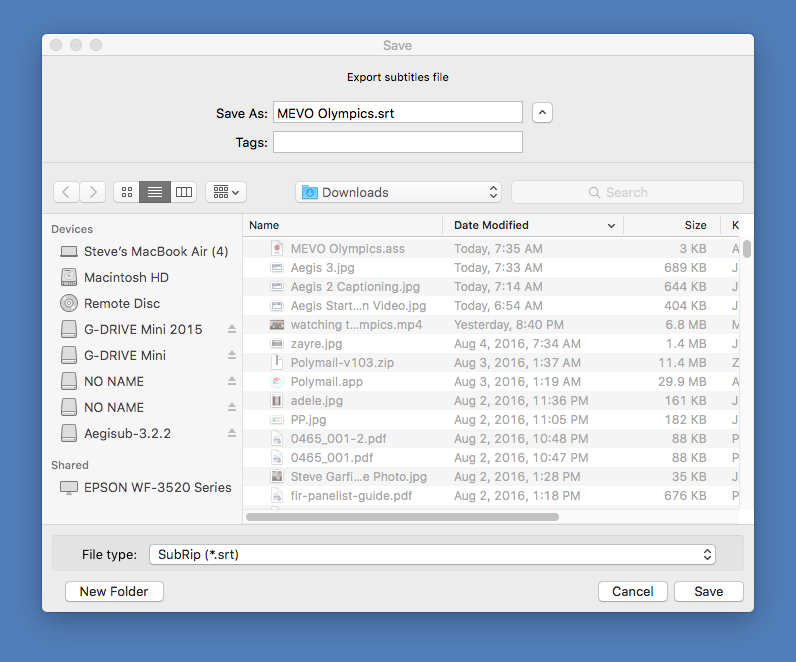
Task: Create a New Folder
Action: coord(114,591)
